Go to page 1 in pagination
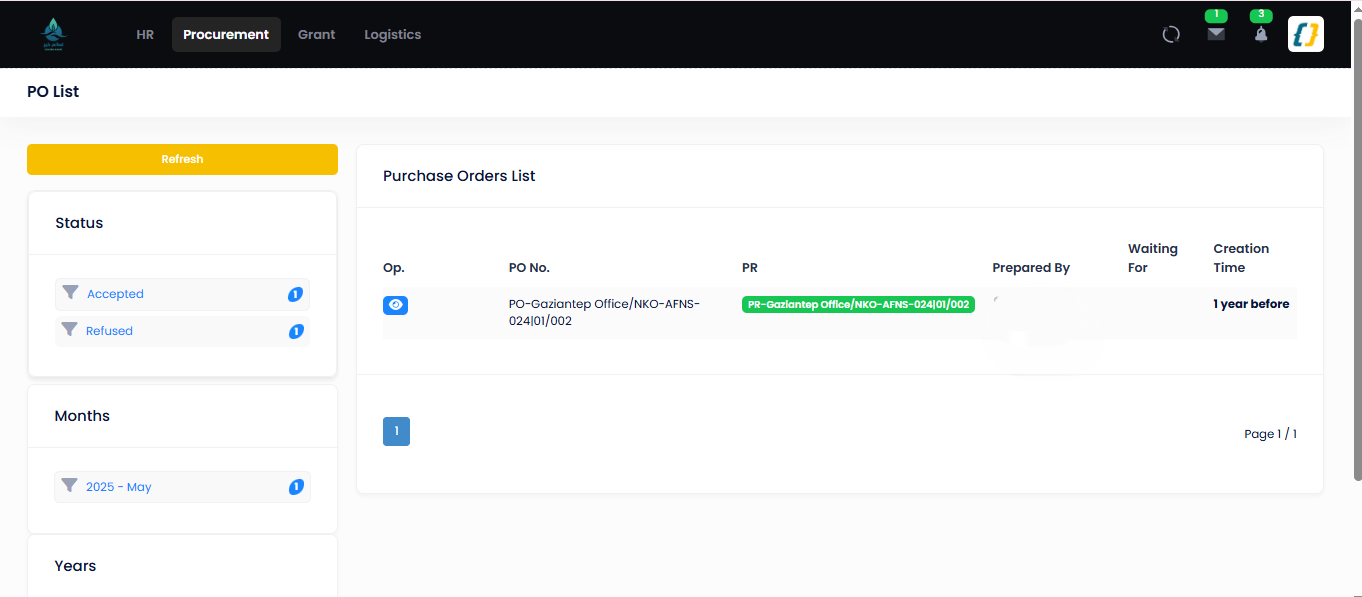The height and width of the screenshot is (597, 1362). pos(396,431)
